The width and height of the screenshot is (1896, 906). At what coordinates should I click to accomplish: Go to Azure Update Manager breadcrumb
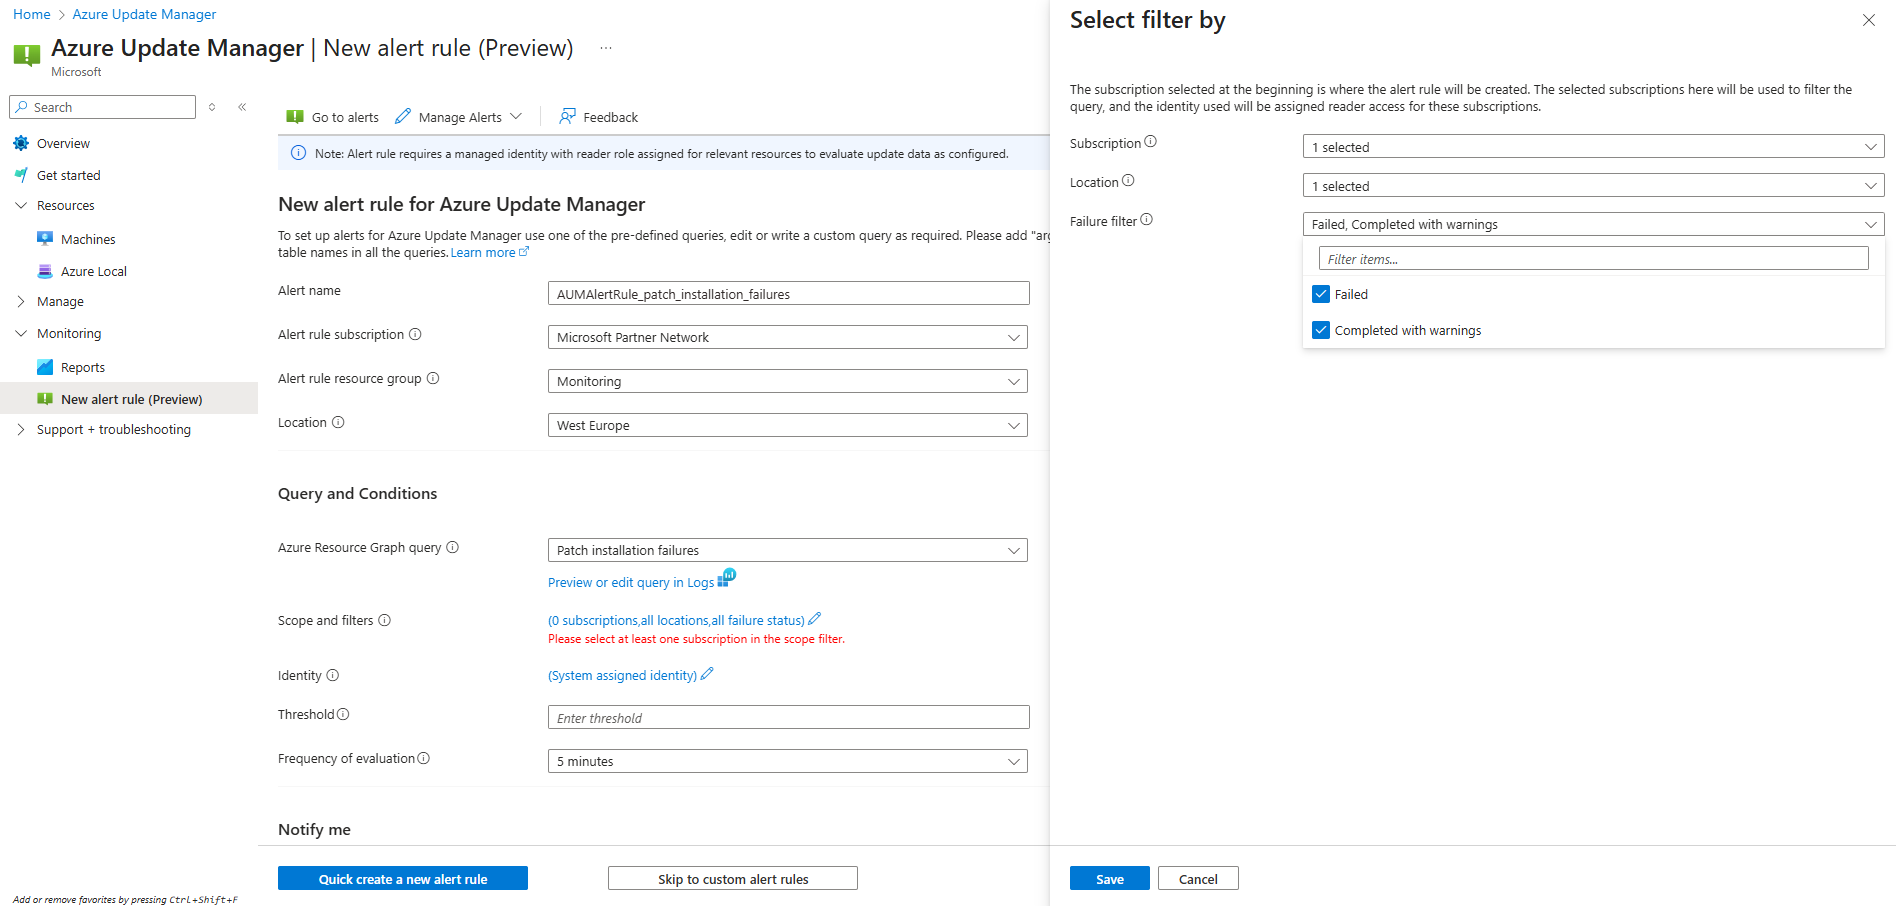tap(144, 14)
